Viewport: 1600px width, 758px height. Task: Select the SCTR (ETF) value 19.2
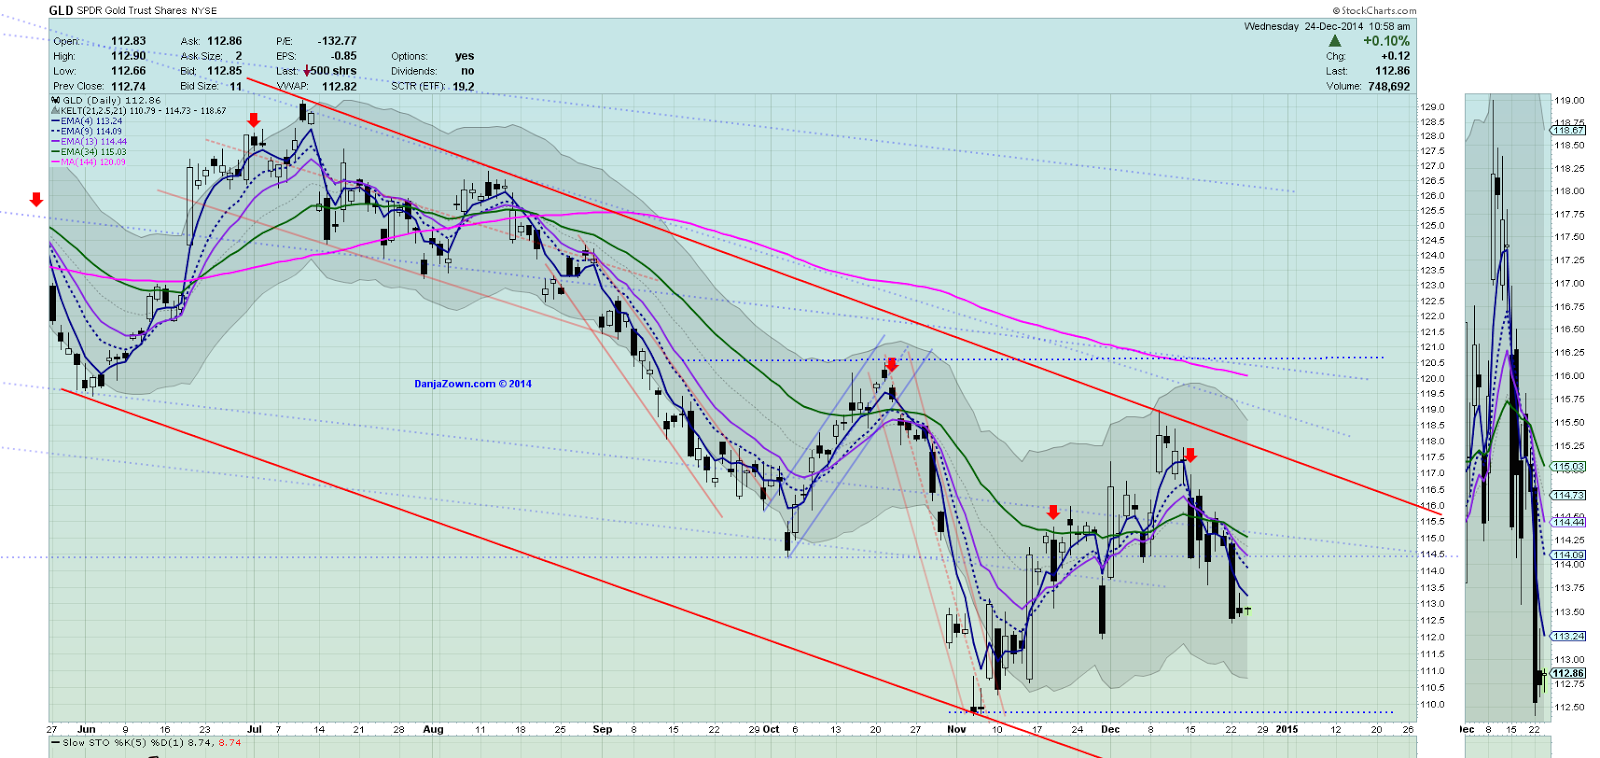tap(463, 86)
